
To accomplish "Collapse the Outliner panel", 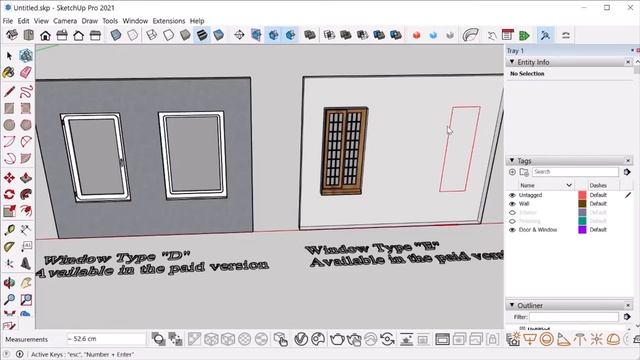I will tap(512, 305).
